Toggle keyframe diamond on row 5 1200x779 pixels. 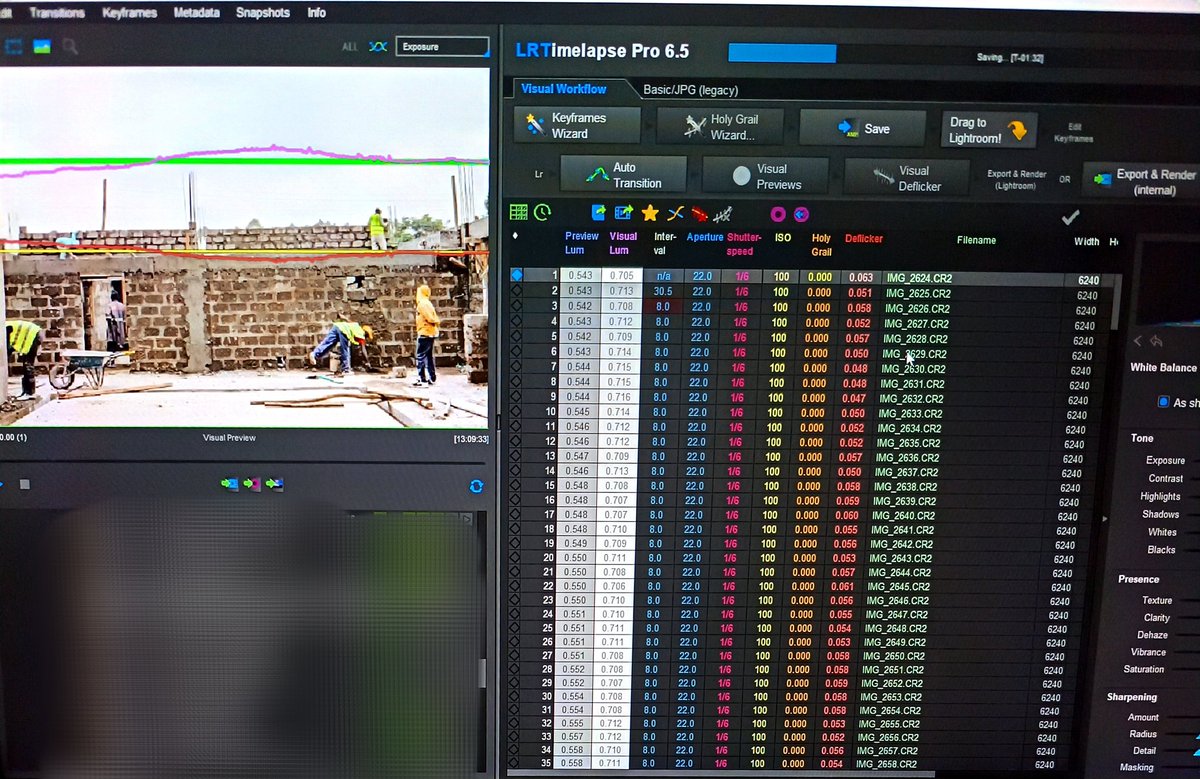coord(517,338)
